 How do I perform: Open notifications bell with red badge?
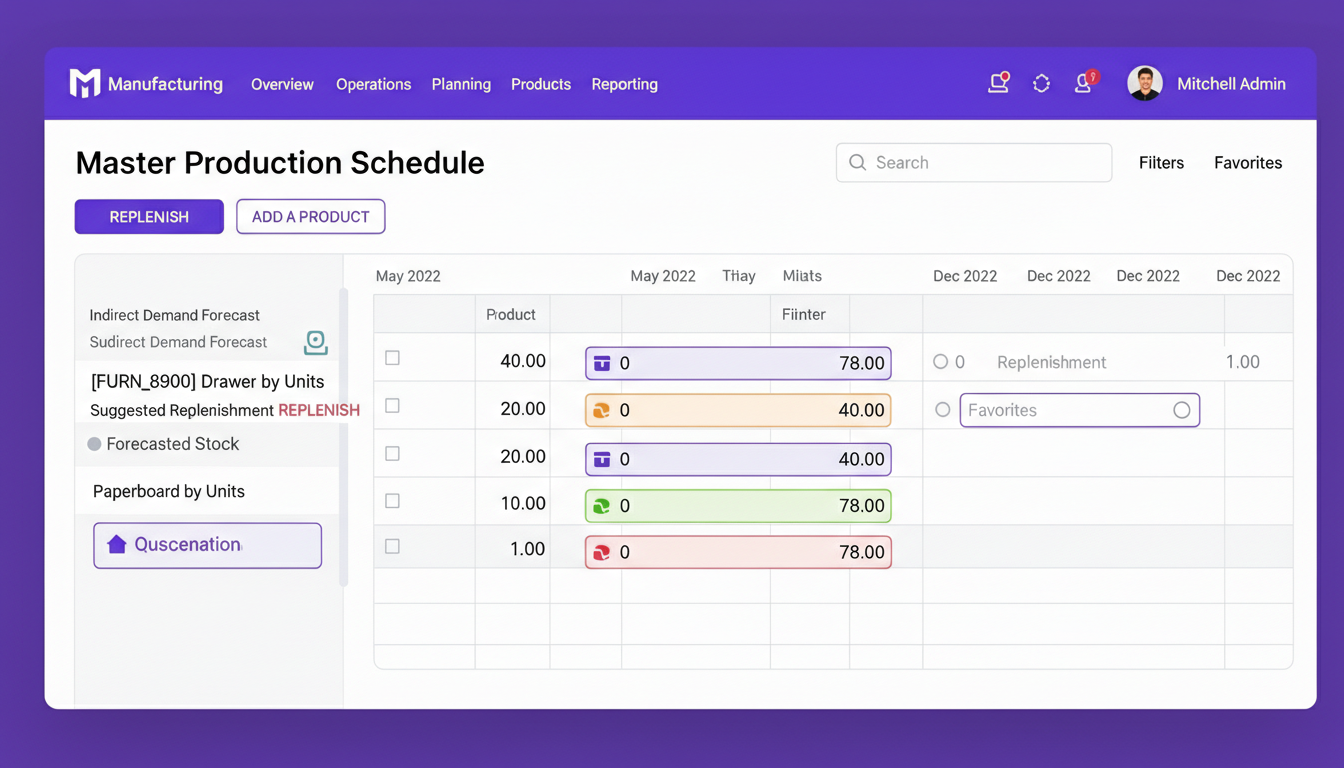click(x=1084, y=83)
